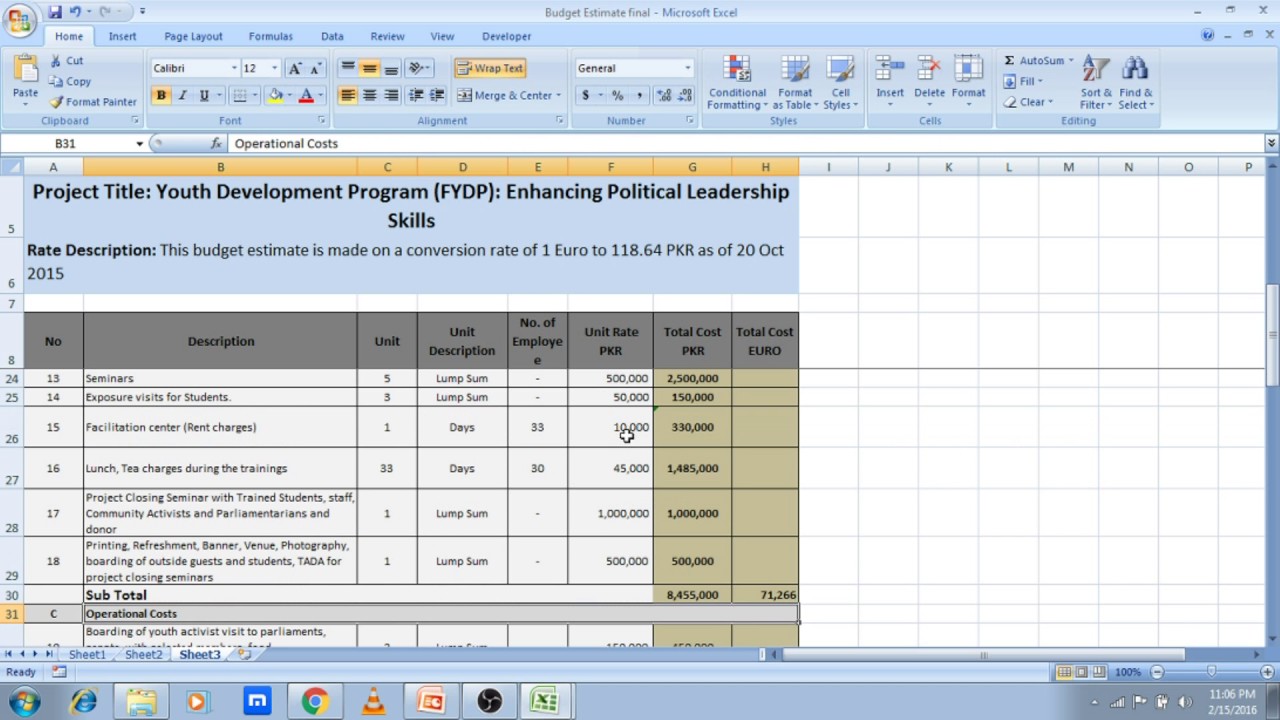
Task: Increase font size with Grow Font
Action: 295,68
